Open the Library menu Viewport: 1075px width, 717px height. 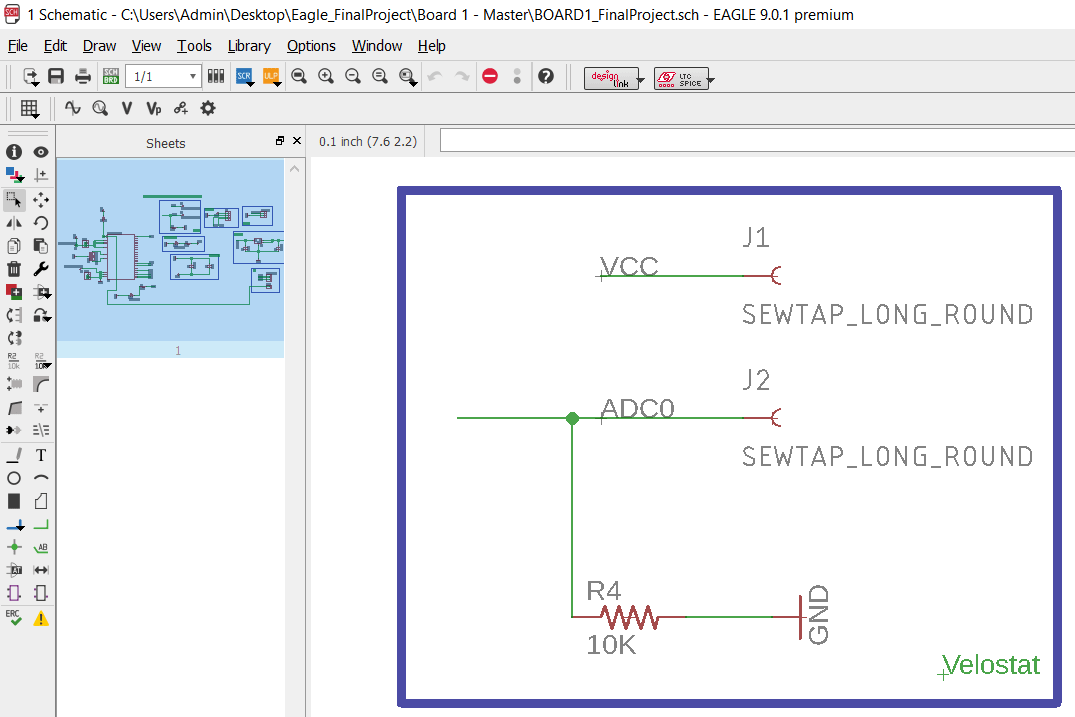click(x=249, y=46)
